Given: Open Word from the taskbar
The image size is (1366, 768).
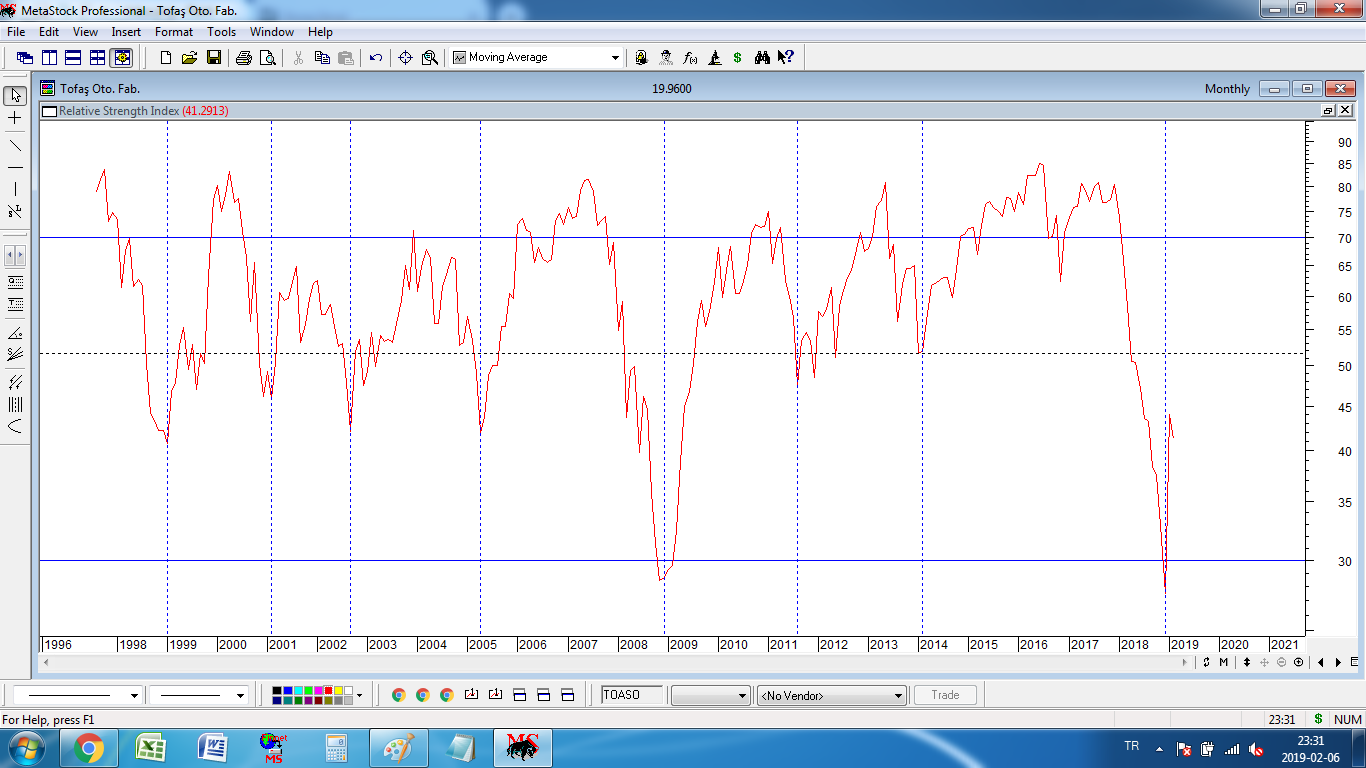Looking at the screenshot, I should point(213,748).
